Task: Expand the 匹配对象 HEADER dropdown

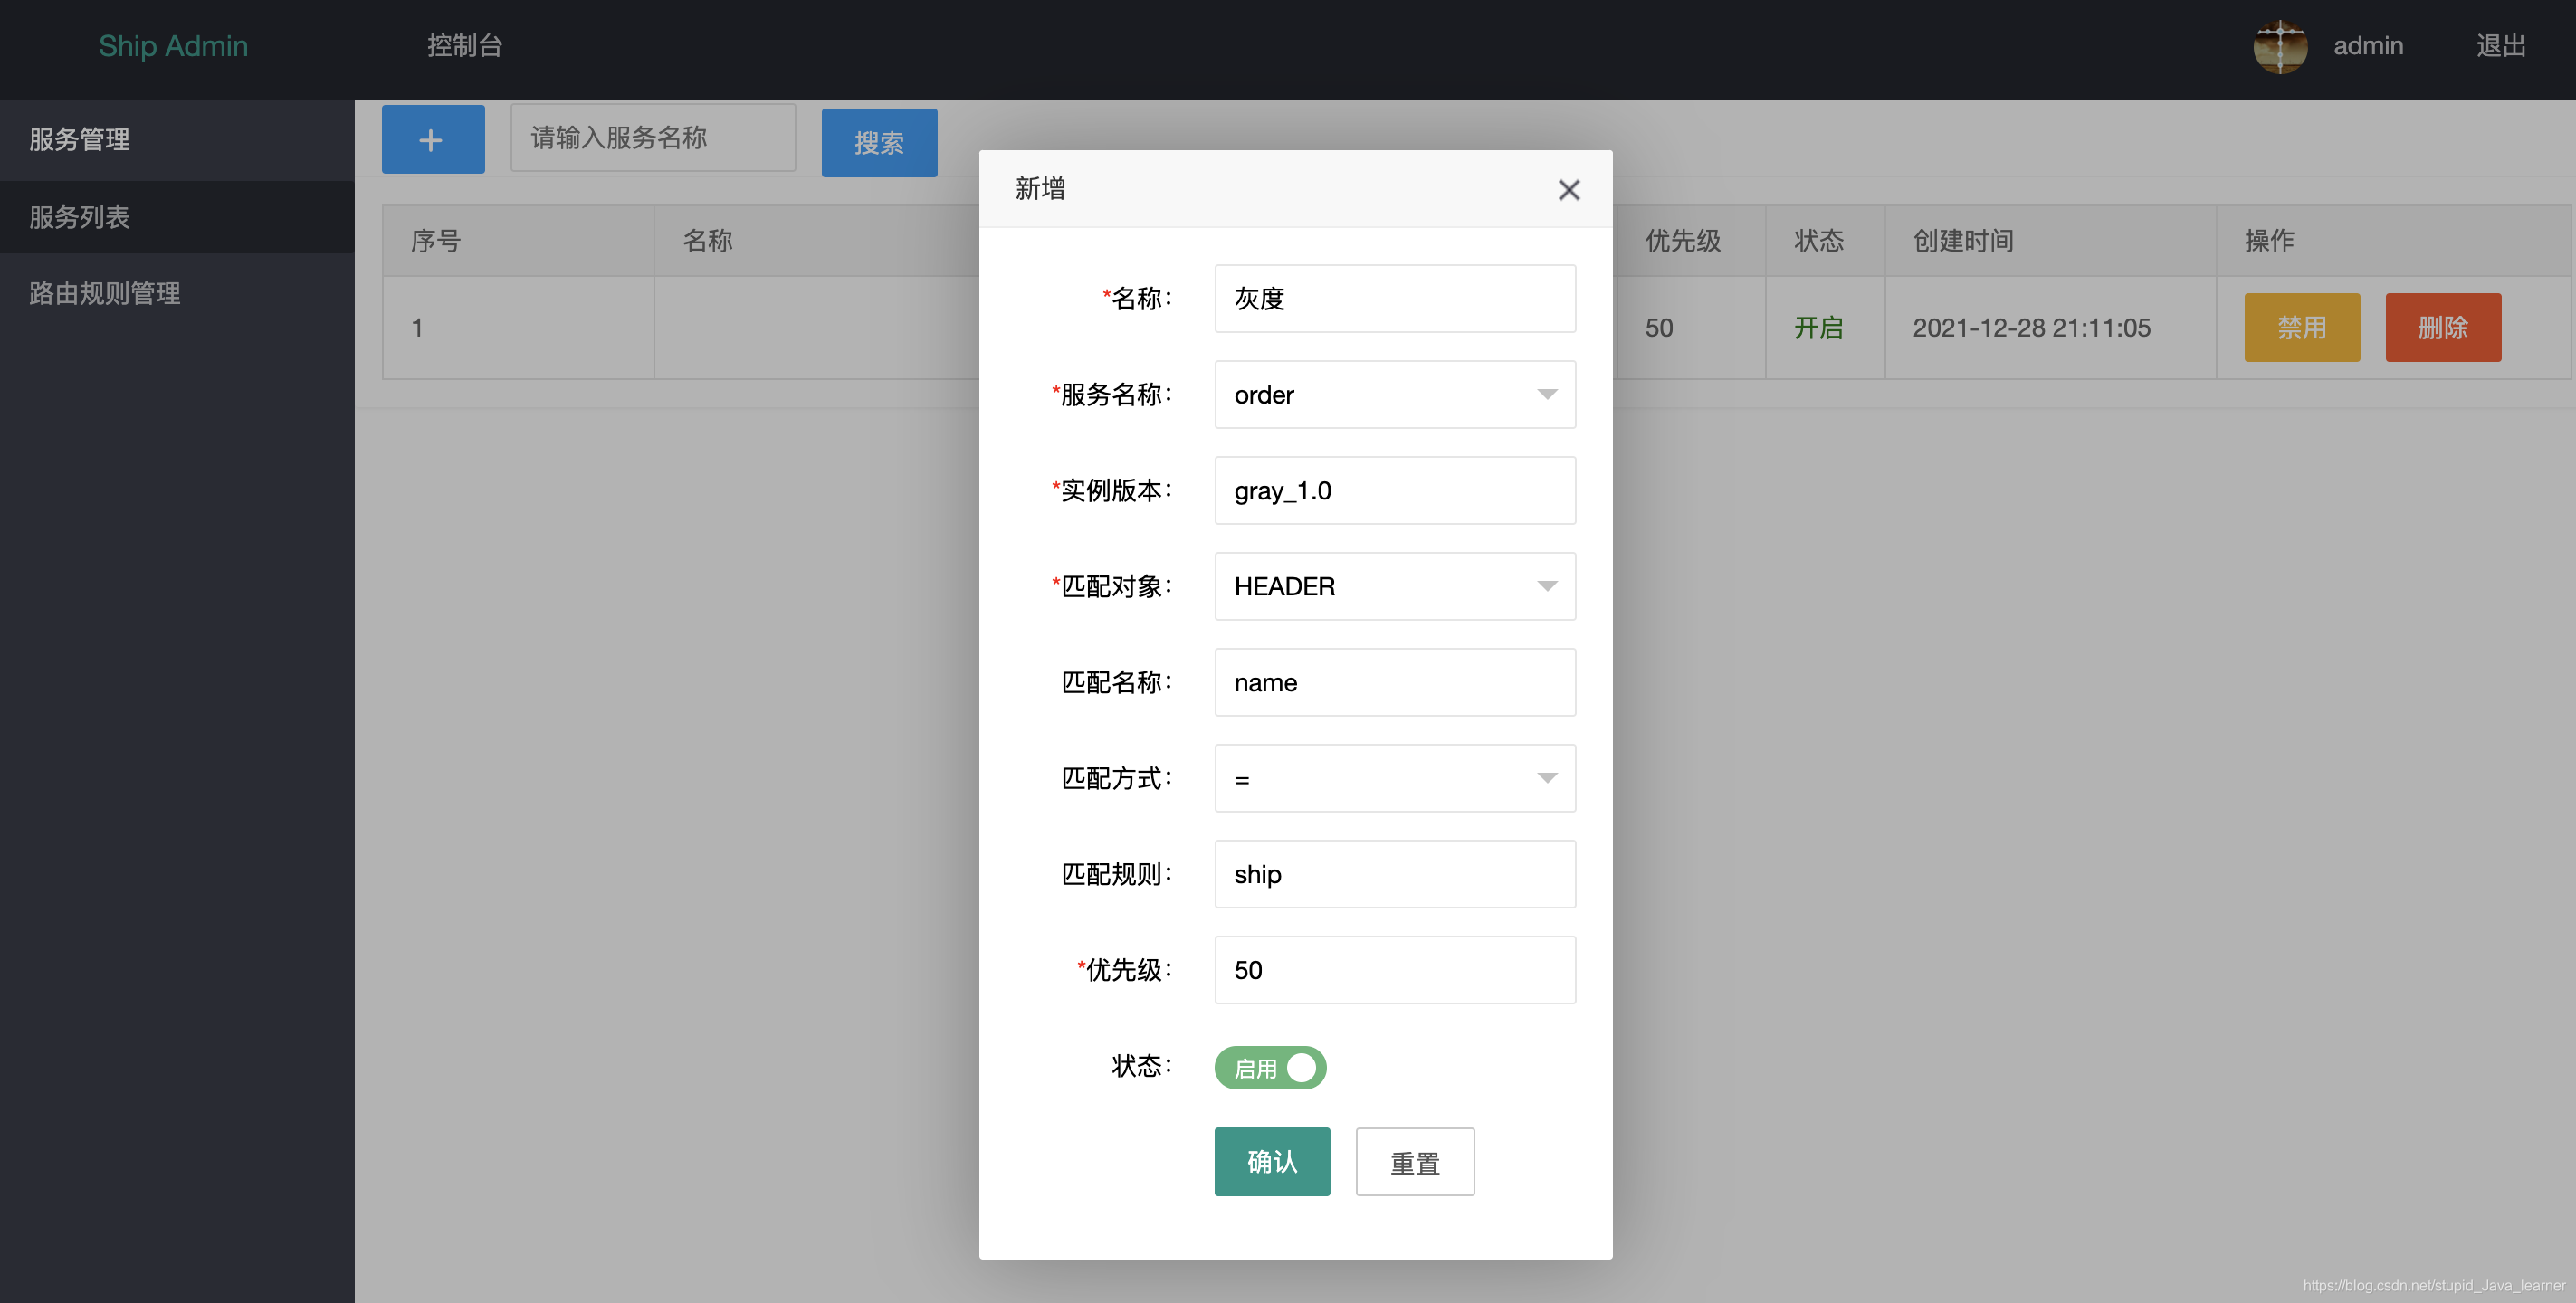Action: click(1394, 586)
